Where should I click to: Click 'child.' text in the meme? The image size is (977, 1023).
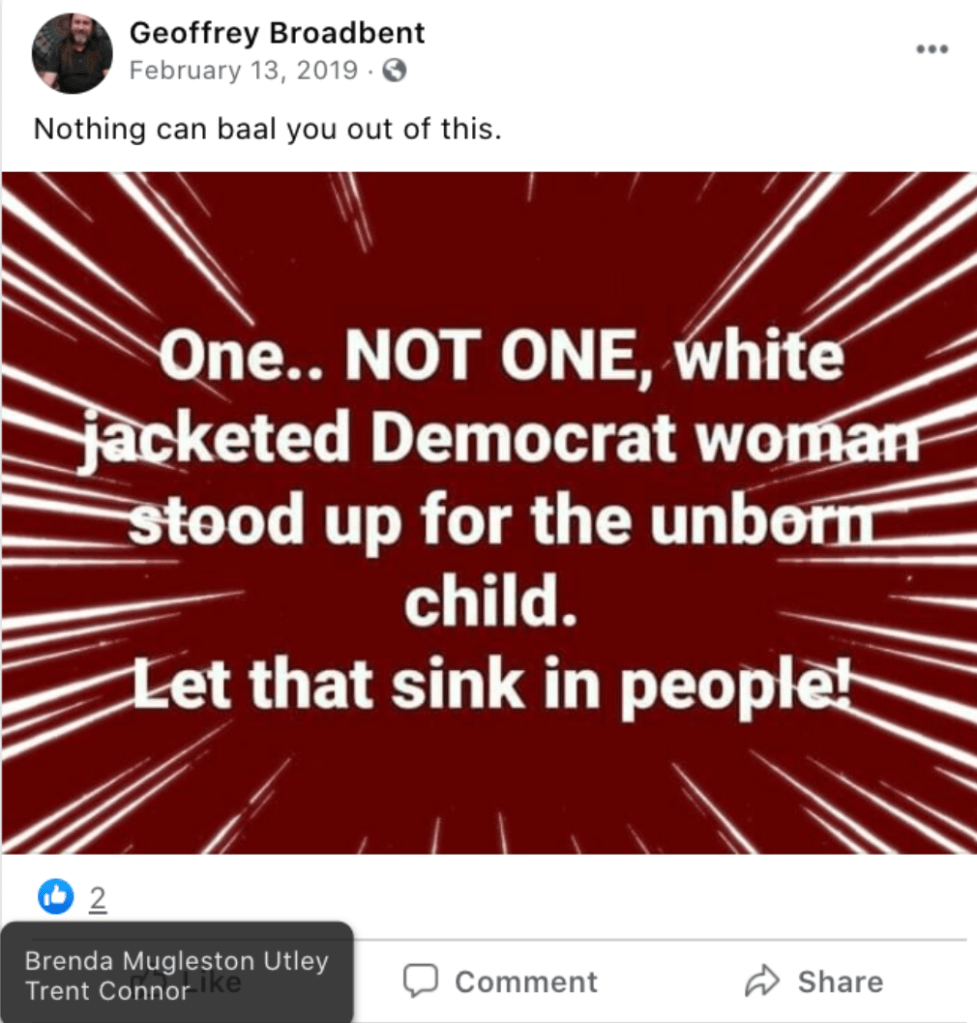tap(491, 600)
